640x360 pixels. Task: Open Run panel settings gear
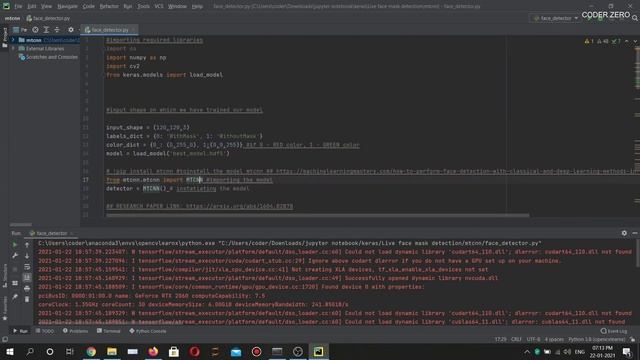[624, 233]
